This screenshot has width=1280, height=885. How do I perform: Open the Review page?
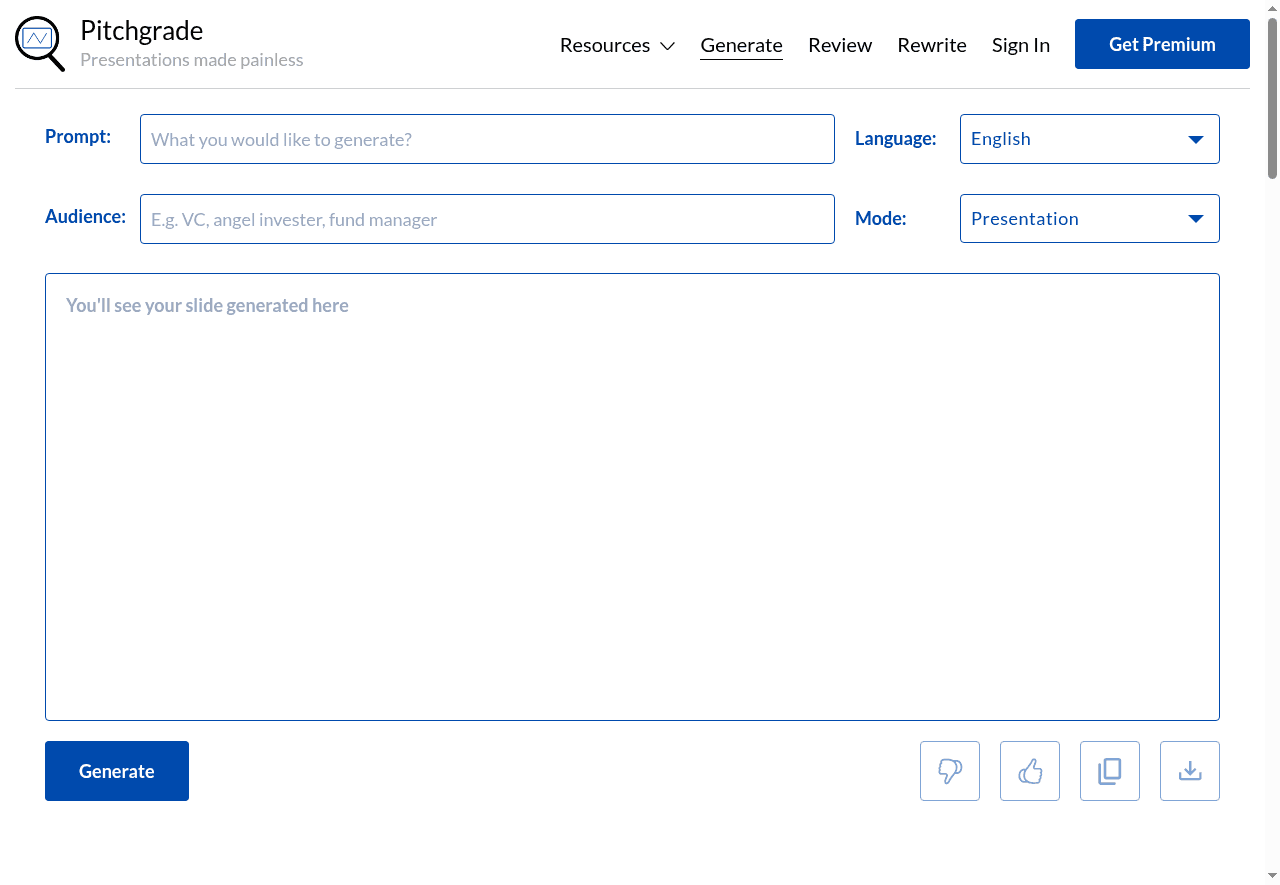pos(840,45)
